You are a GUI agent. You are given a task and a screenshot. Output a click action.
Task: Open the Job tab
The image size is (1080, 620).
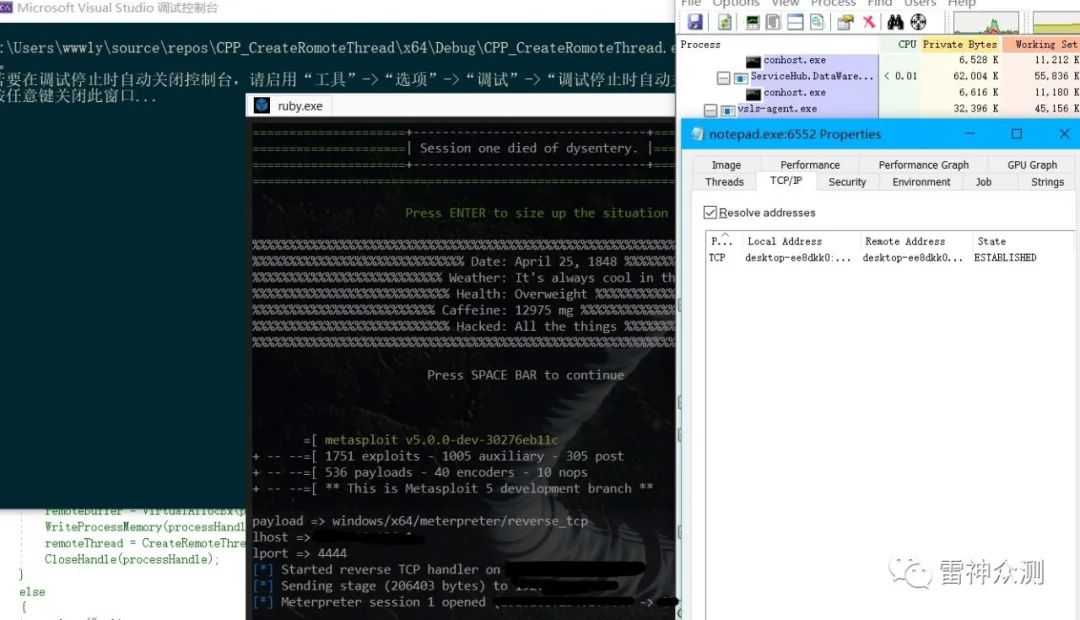[984, 182]
